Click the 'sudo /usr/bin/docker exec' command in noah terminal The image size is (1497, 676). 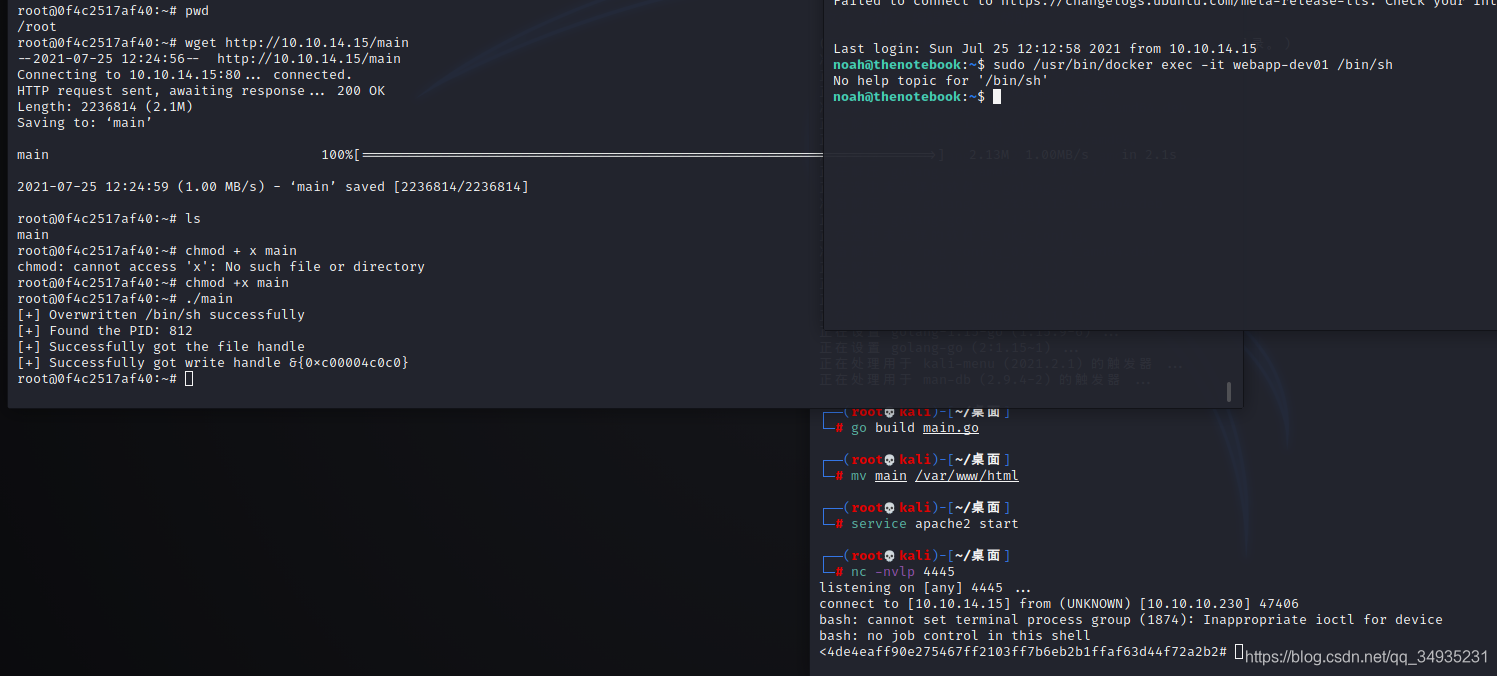pyautogui.click(x=1193, y=64)
